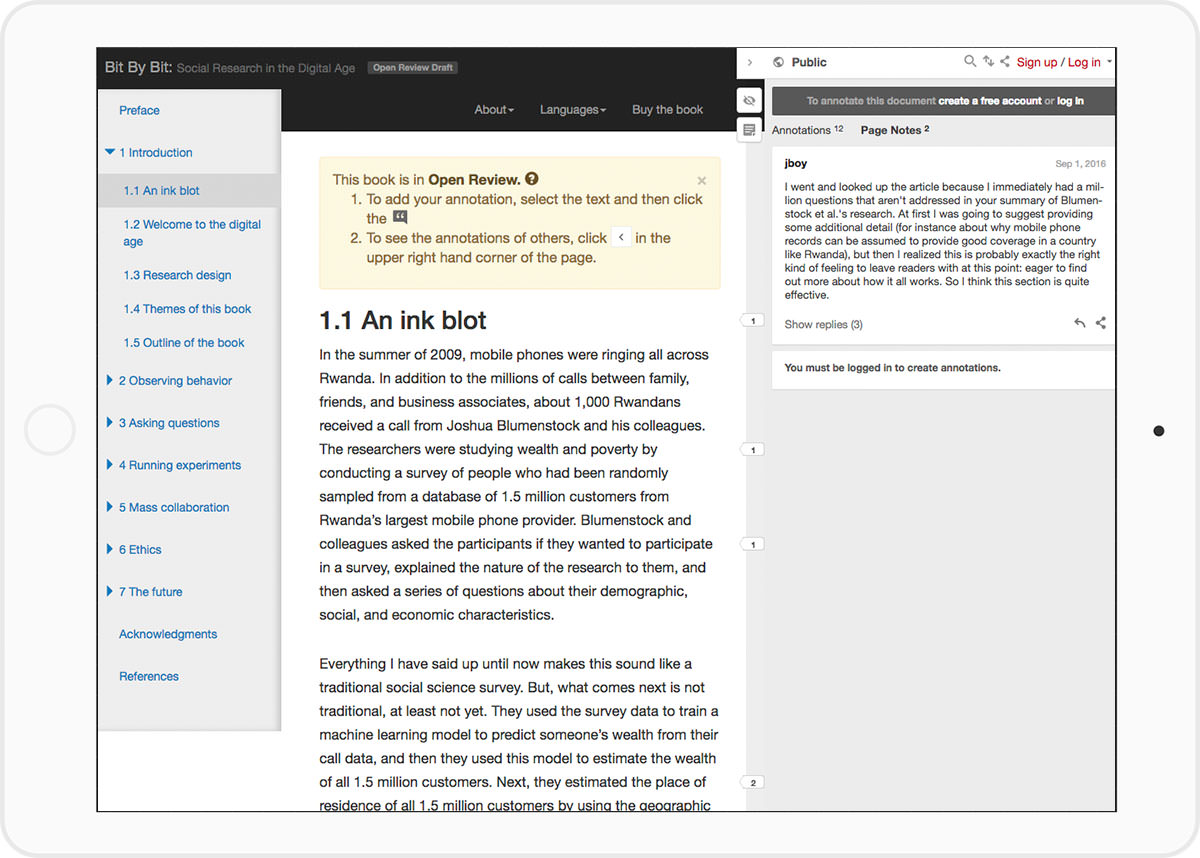Image resolution: width=1200 pixels, height=858 pixels.
Task: Share jboy's annotation using share icon
Action: 1101,323
